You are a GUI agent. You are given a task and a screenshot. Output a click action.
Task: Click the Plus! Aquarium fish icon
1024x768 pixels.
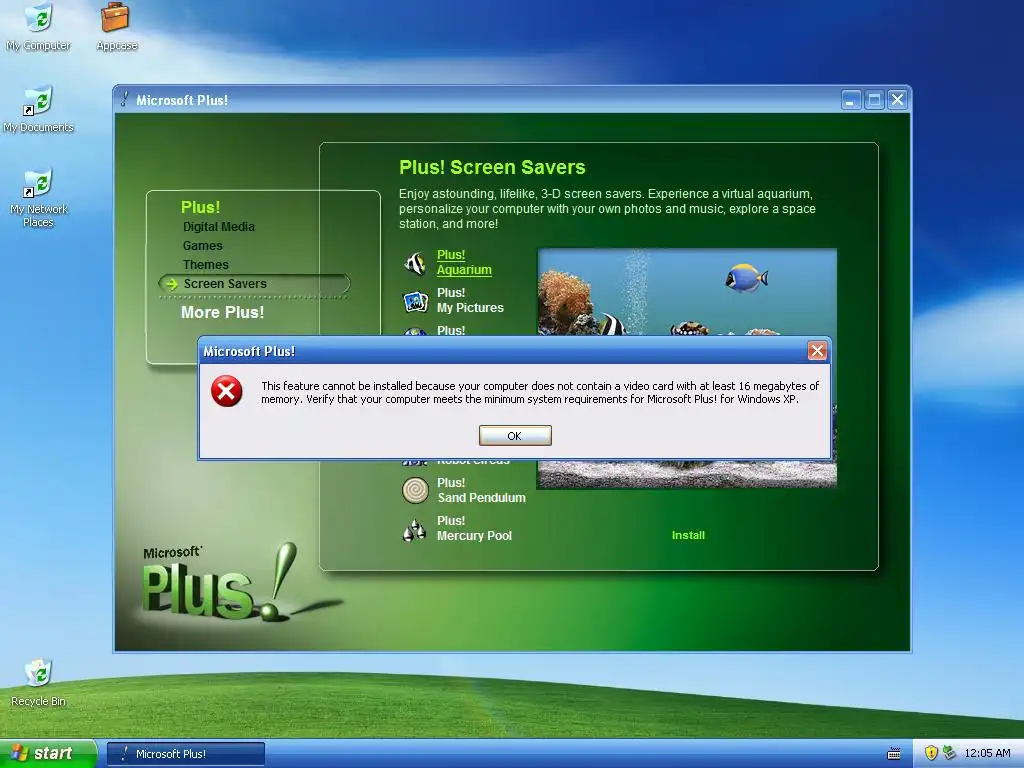coord(415,263)
